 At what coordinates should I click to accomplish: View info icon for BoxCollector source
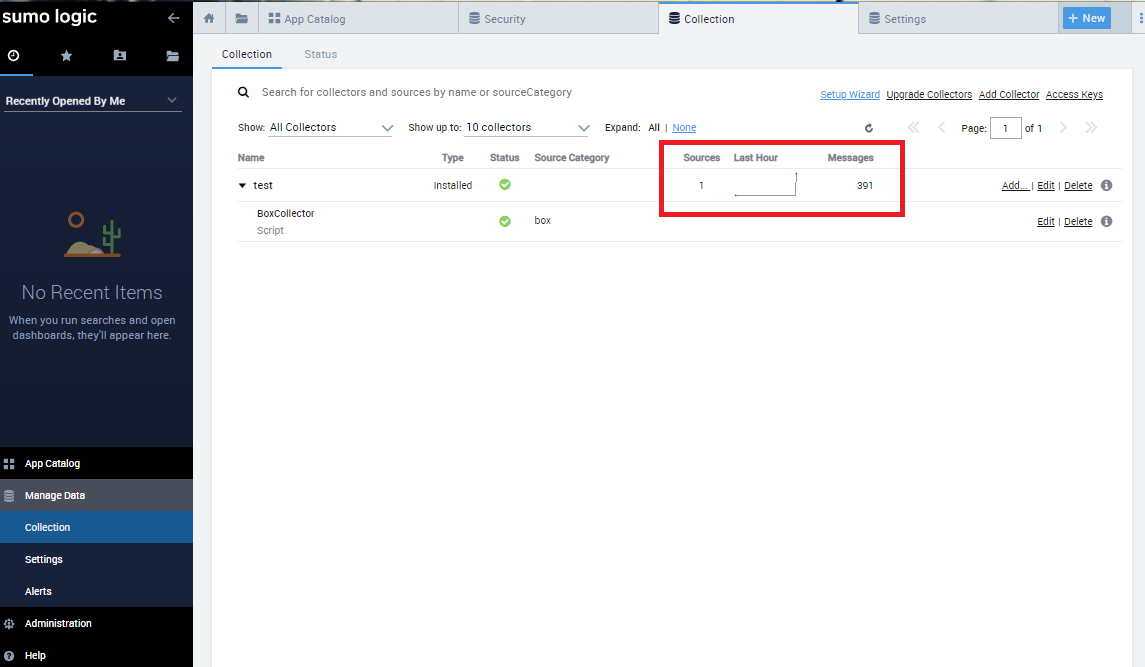point(1106,221)
